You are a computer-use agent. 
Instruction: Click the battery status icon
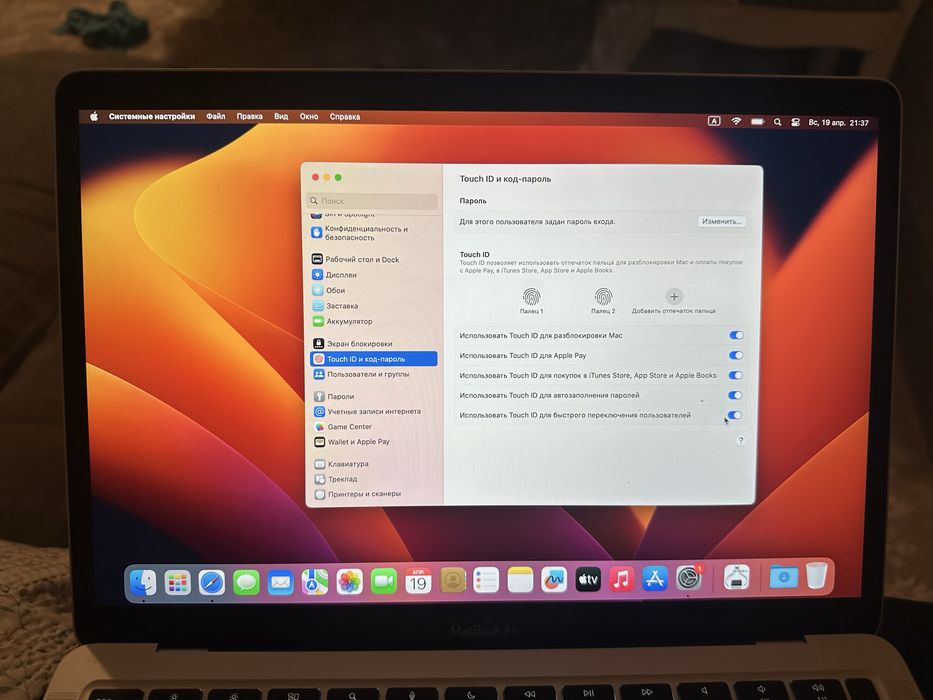coord(757,121)
